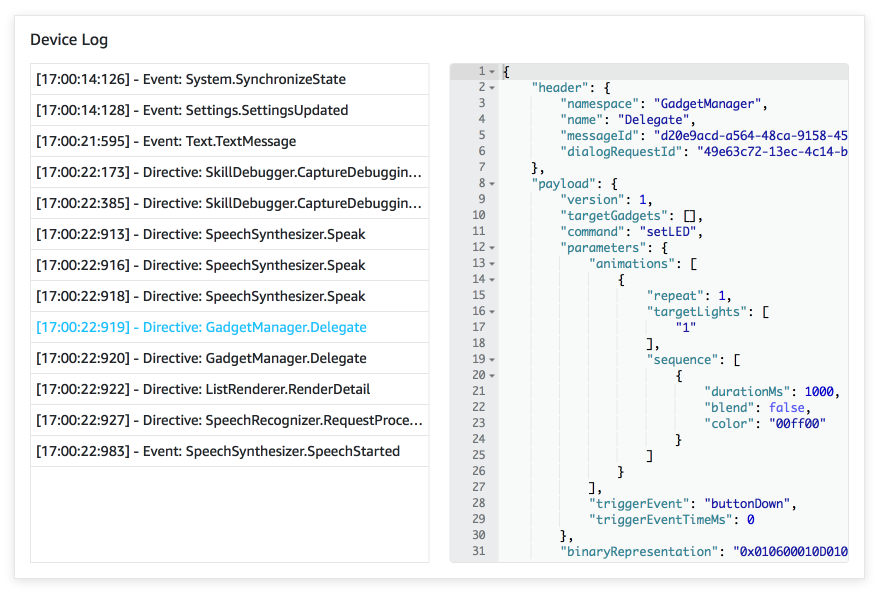Fold the object starting on line 20
The image size is (880, 596).
pyautogui.click(x=493, y=375)
